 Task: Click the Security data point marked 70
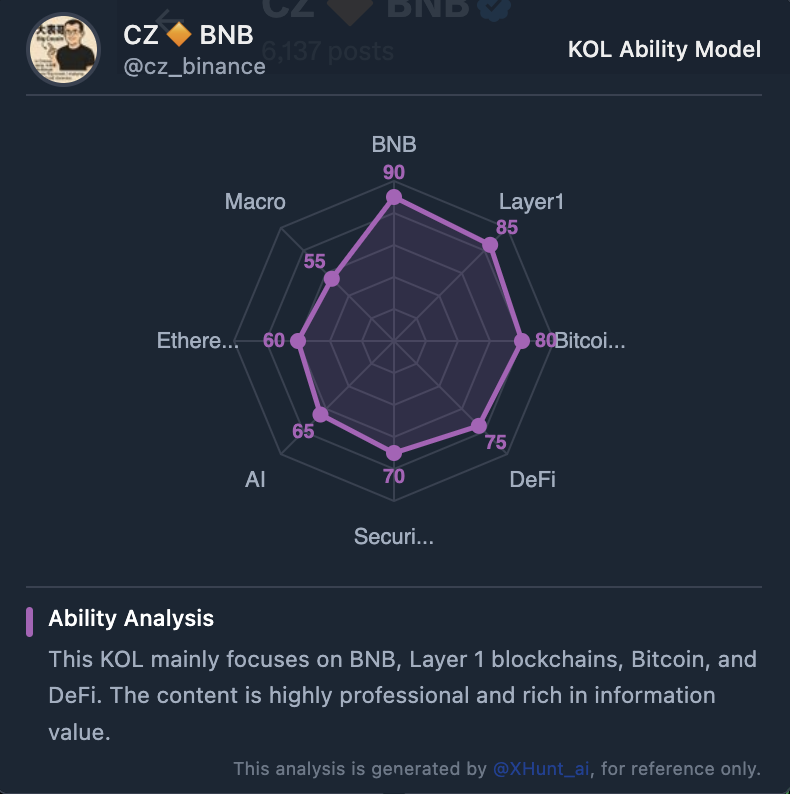tap(394, 453)
